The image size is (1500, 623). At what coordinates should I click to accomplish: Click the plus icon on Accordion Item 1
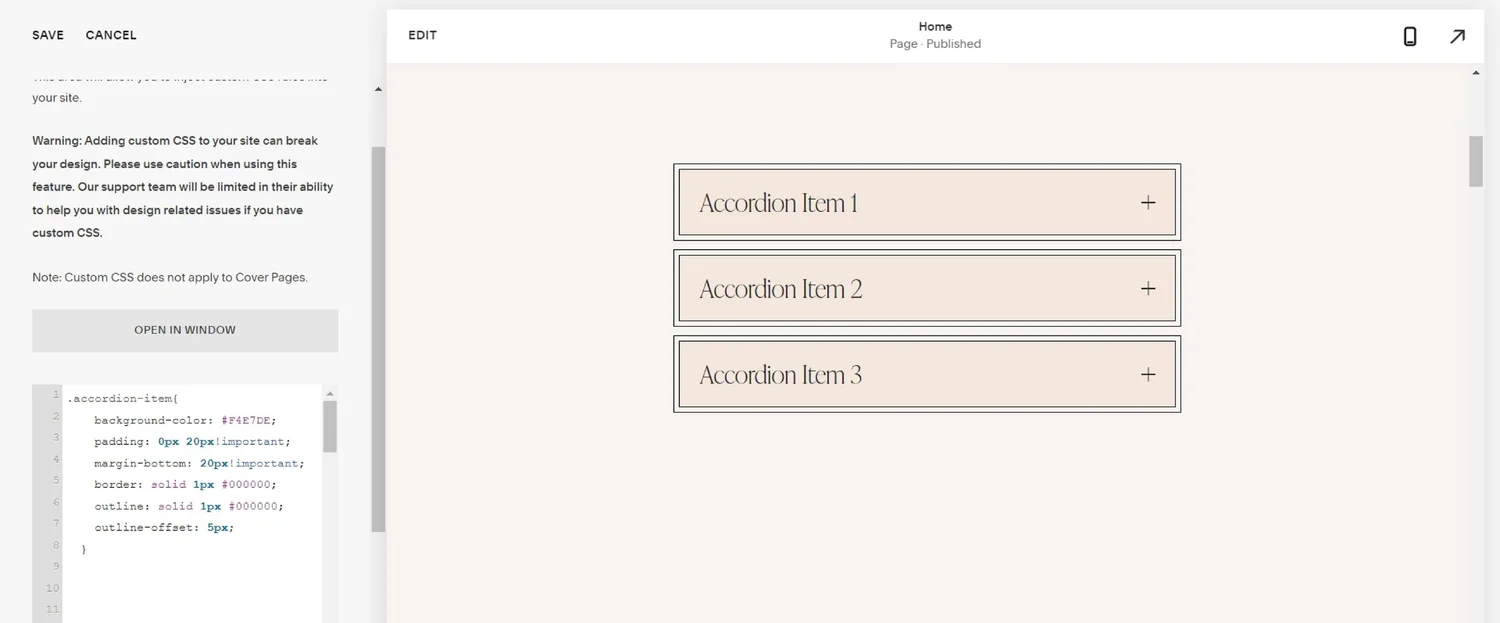click(1147, 202)
